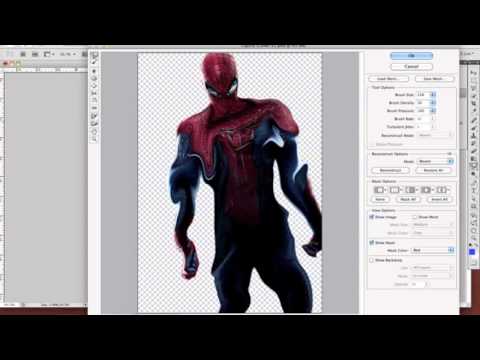Open Invert Selection mask option menu
The width and height of the screenshot is (480, 360).
click(x=442, y=190)
